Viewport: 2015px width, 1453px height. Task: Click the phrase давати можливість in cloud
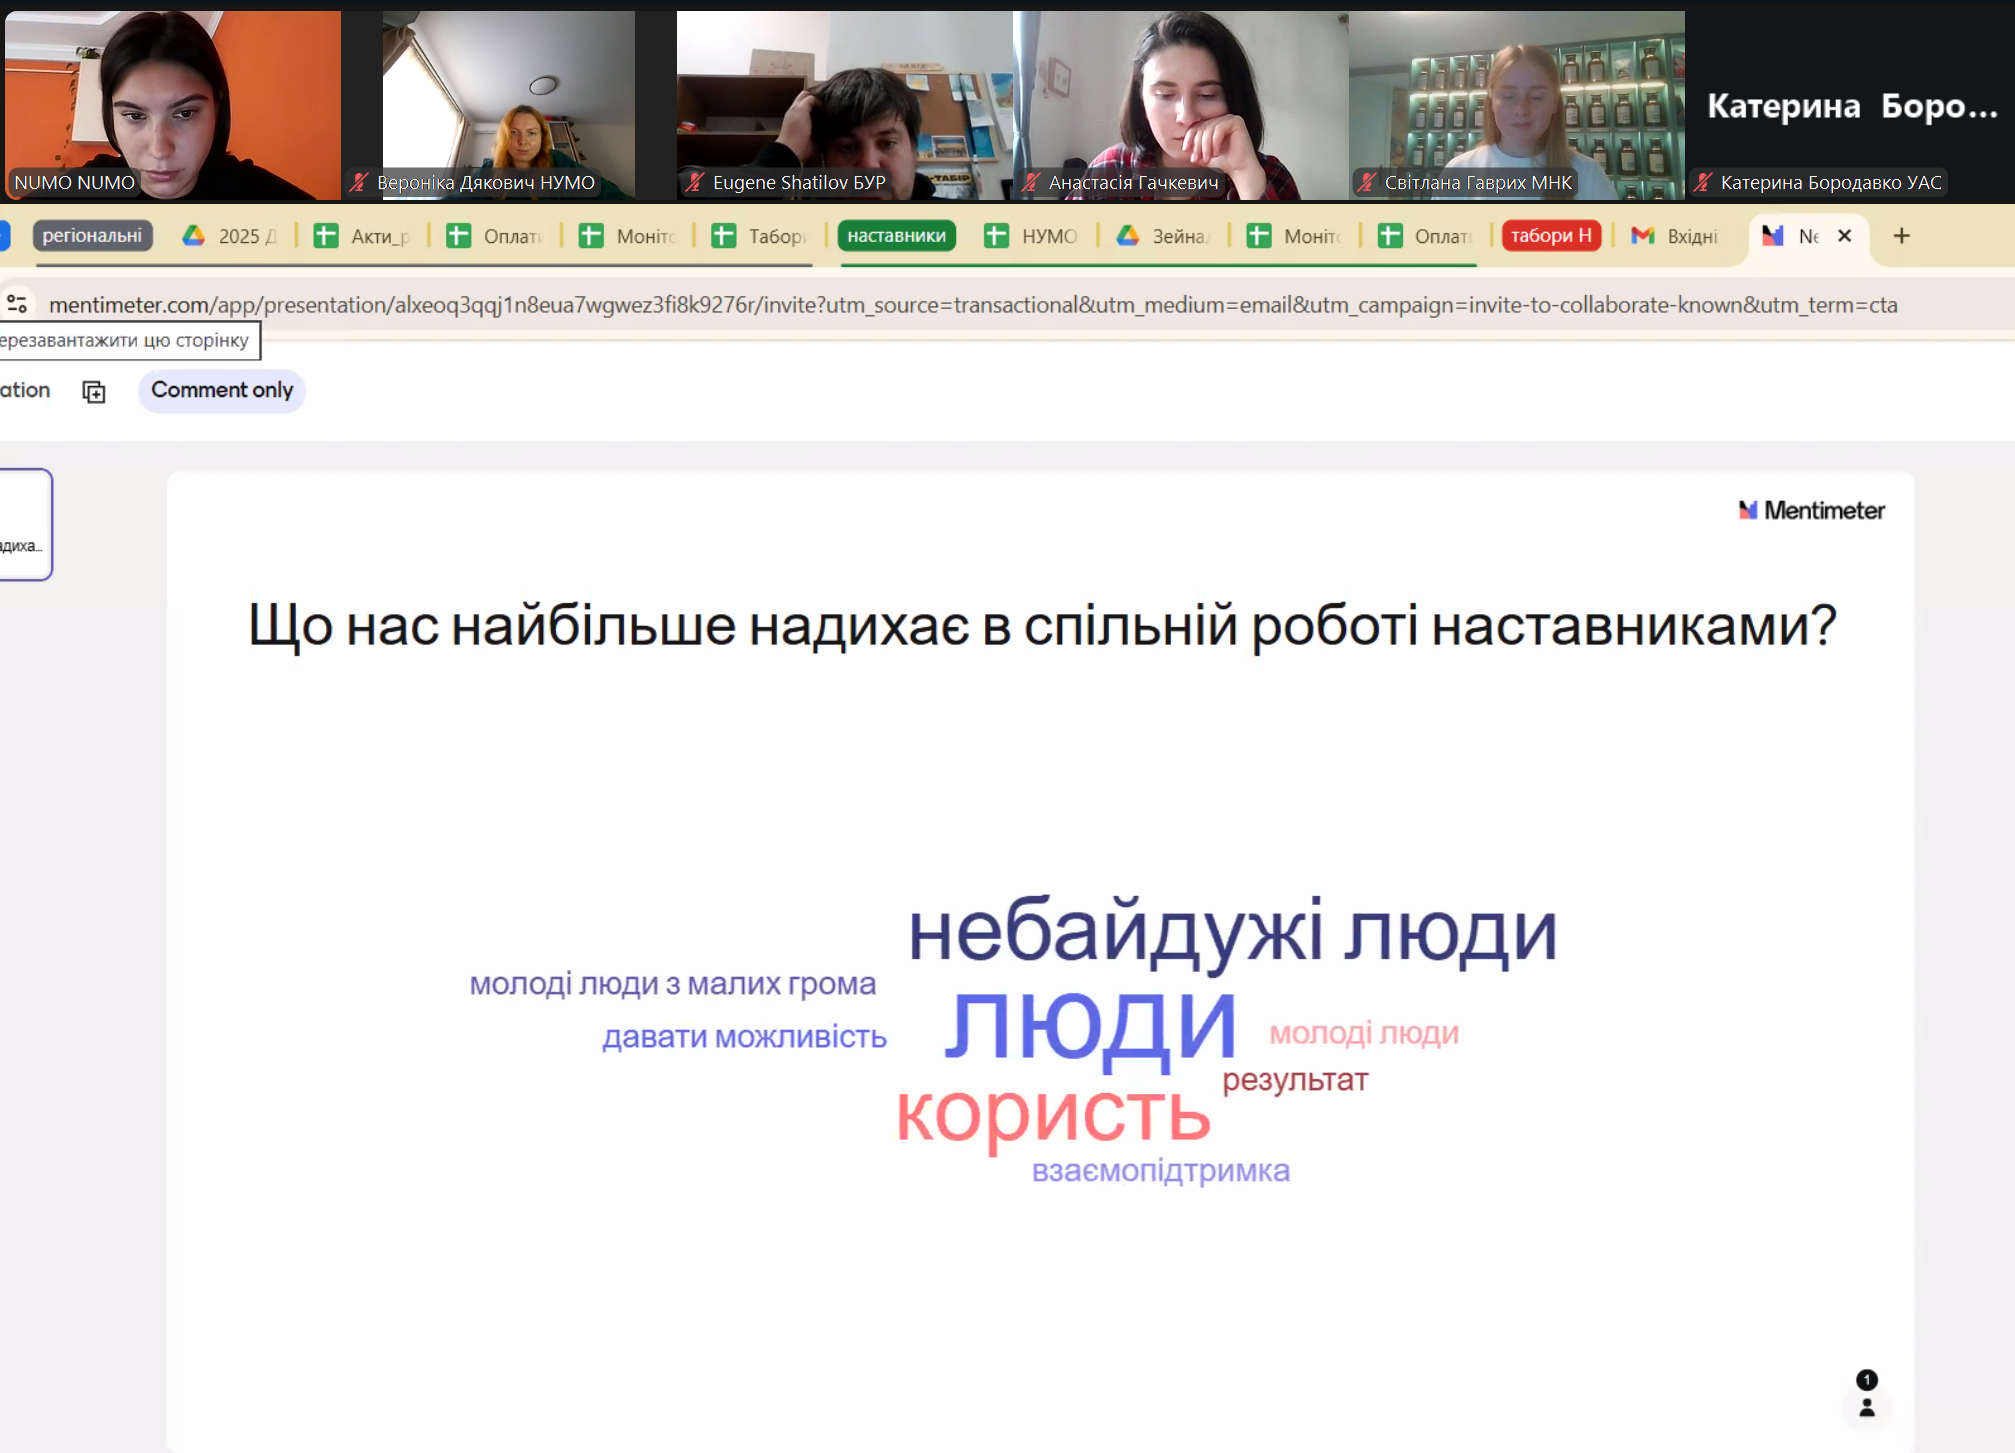pyautogui.click(x=744, y=1037)
